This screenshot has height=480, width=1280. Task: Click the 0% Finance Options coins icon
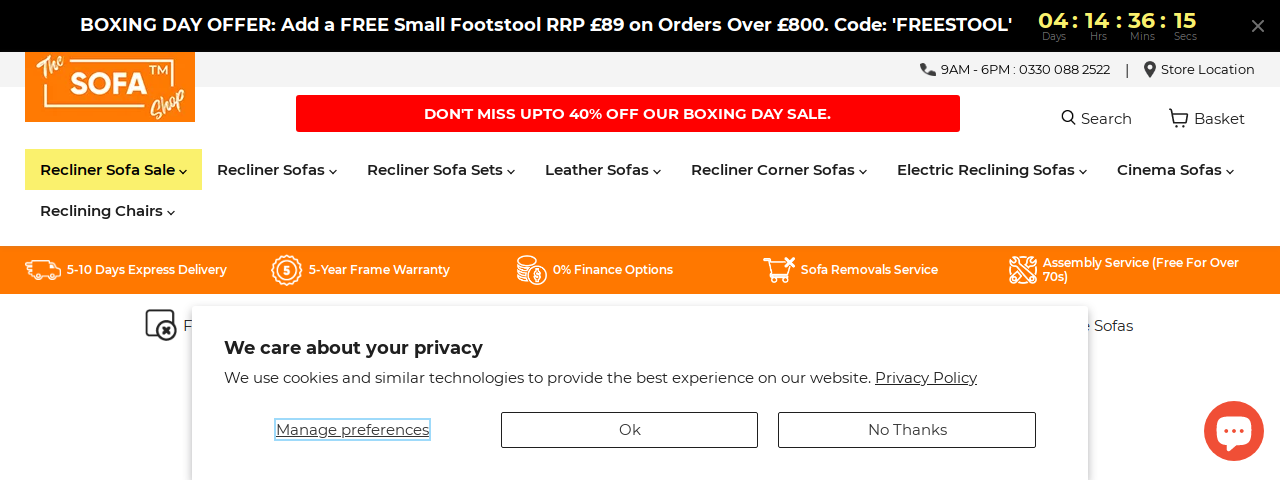point(531,270)
